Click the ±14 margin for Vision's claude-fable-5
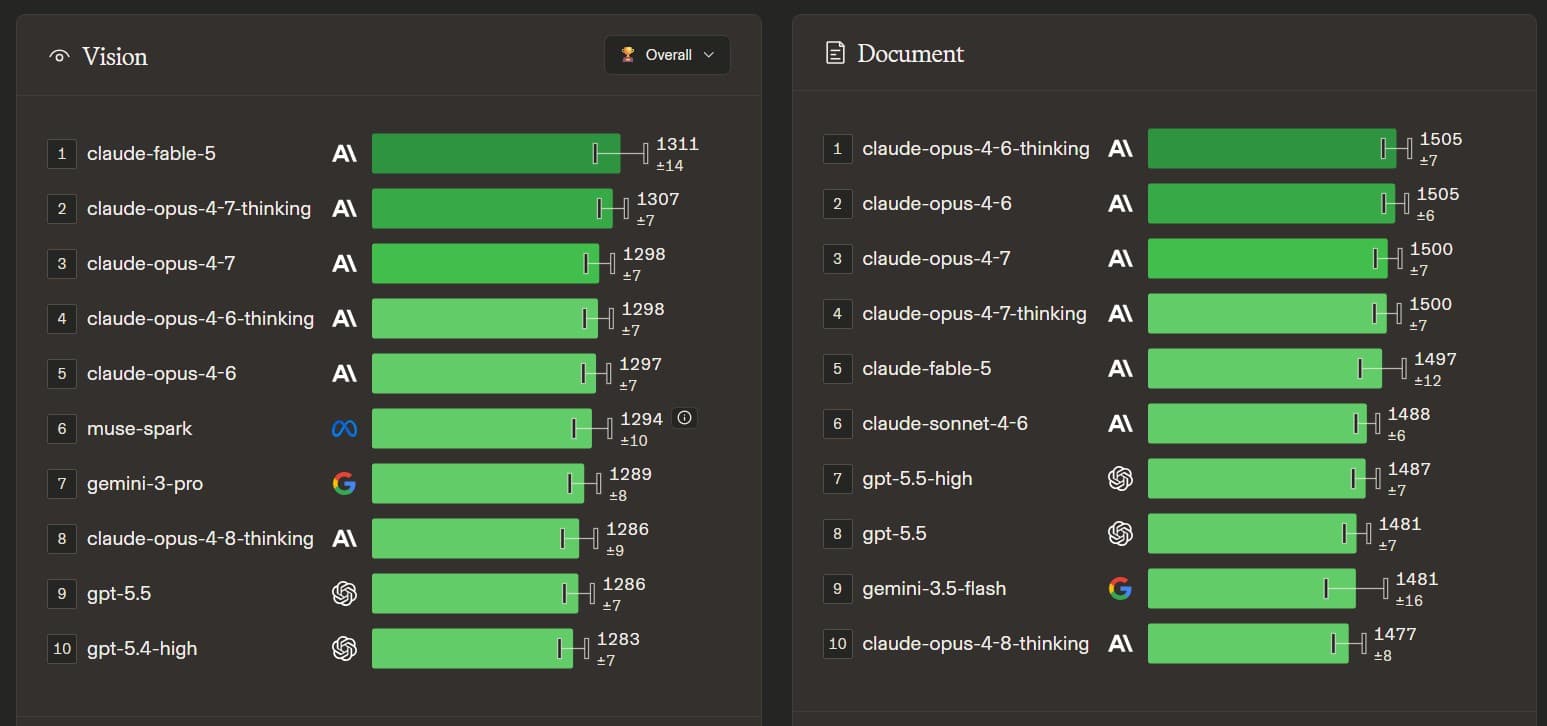 point(670,166)
